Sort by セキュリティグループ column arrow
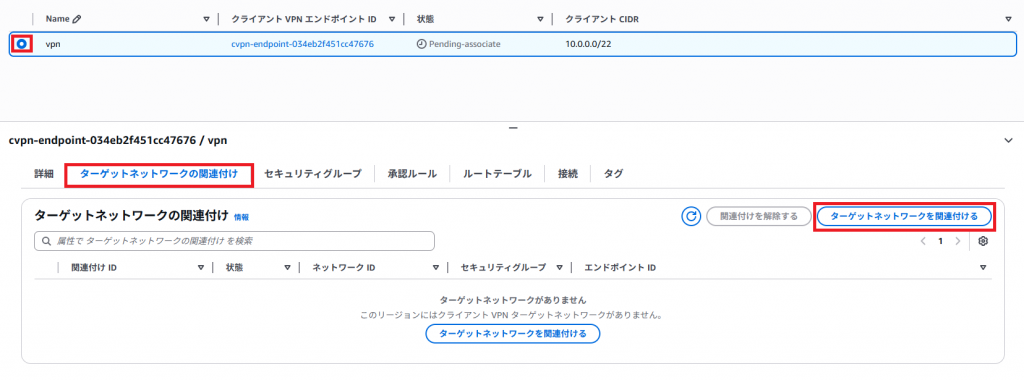Viewport: 1024px width, 380px height. 559,268
